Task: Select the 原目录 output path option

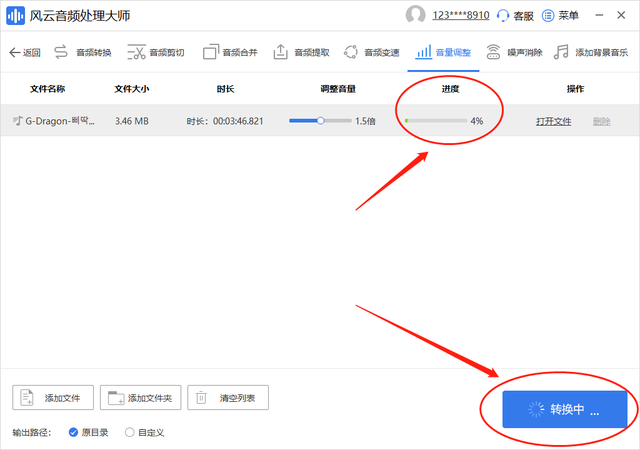Action: 89,432
